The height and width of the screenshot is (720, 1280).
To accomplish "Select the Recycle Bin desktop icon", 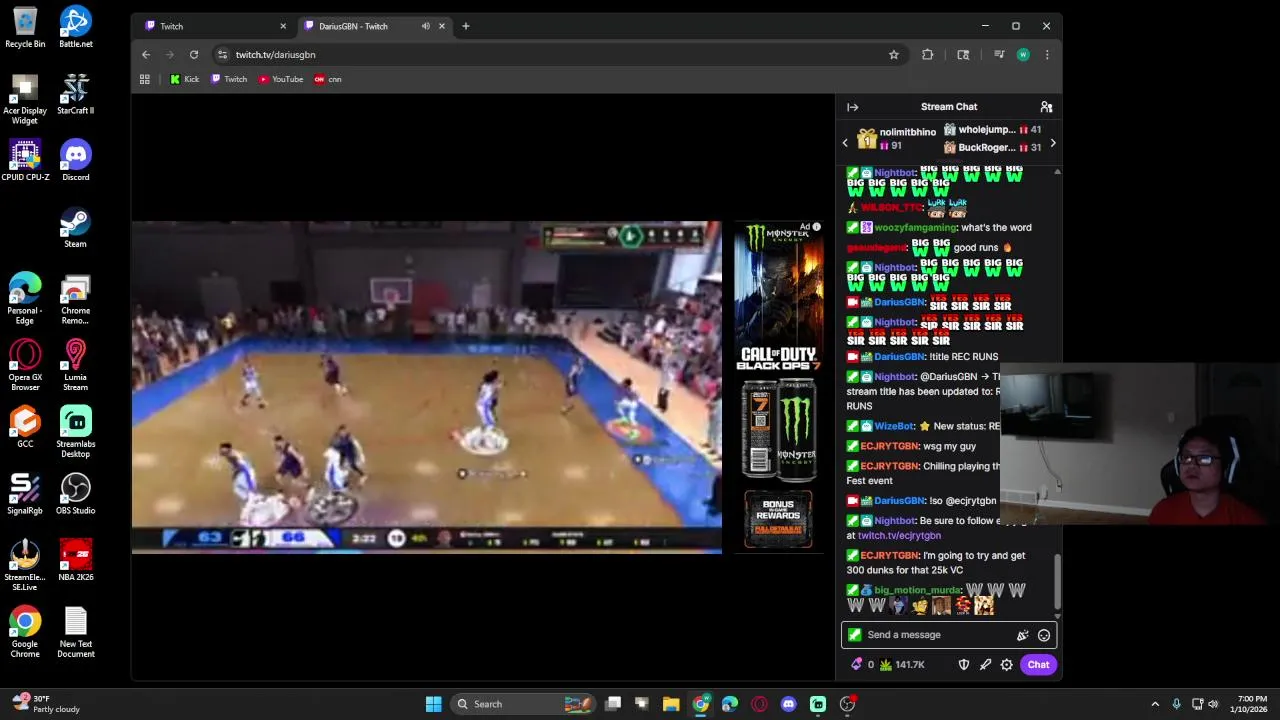I will click(x=25, y=27).
